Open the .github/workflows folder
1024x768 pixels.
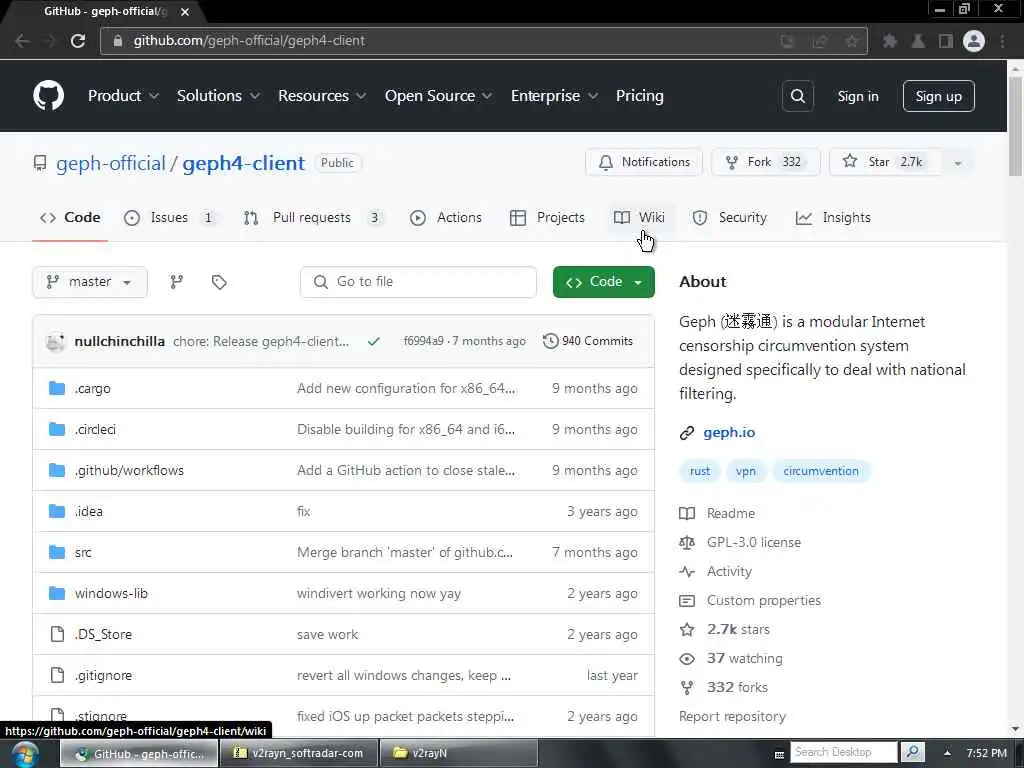pos(129,471)
